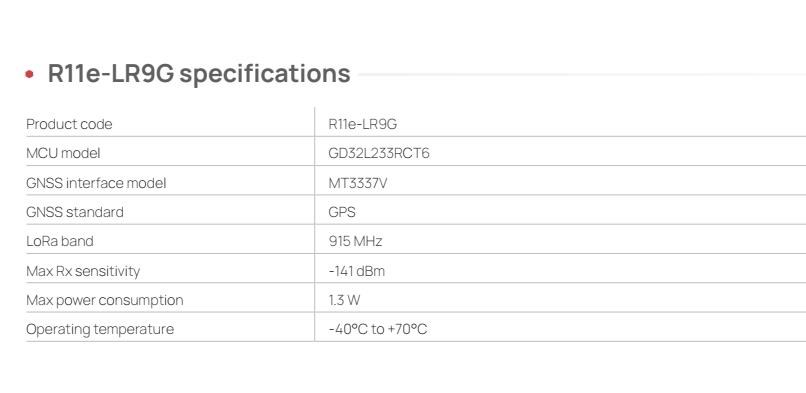Click the R11e-LR9G product code value
Image resolution: width=806 pixels, height=393 pixels.
coord(362,124)
